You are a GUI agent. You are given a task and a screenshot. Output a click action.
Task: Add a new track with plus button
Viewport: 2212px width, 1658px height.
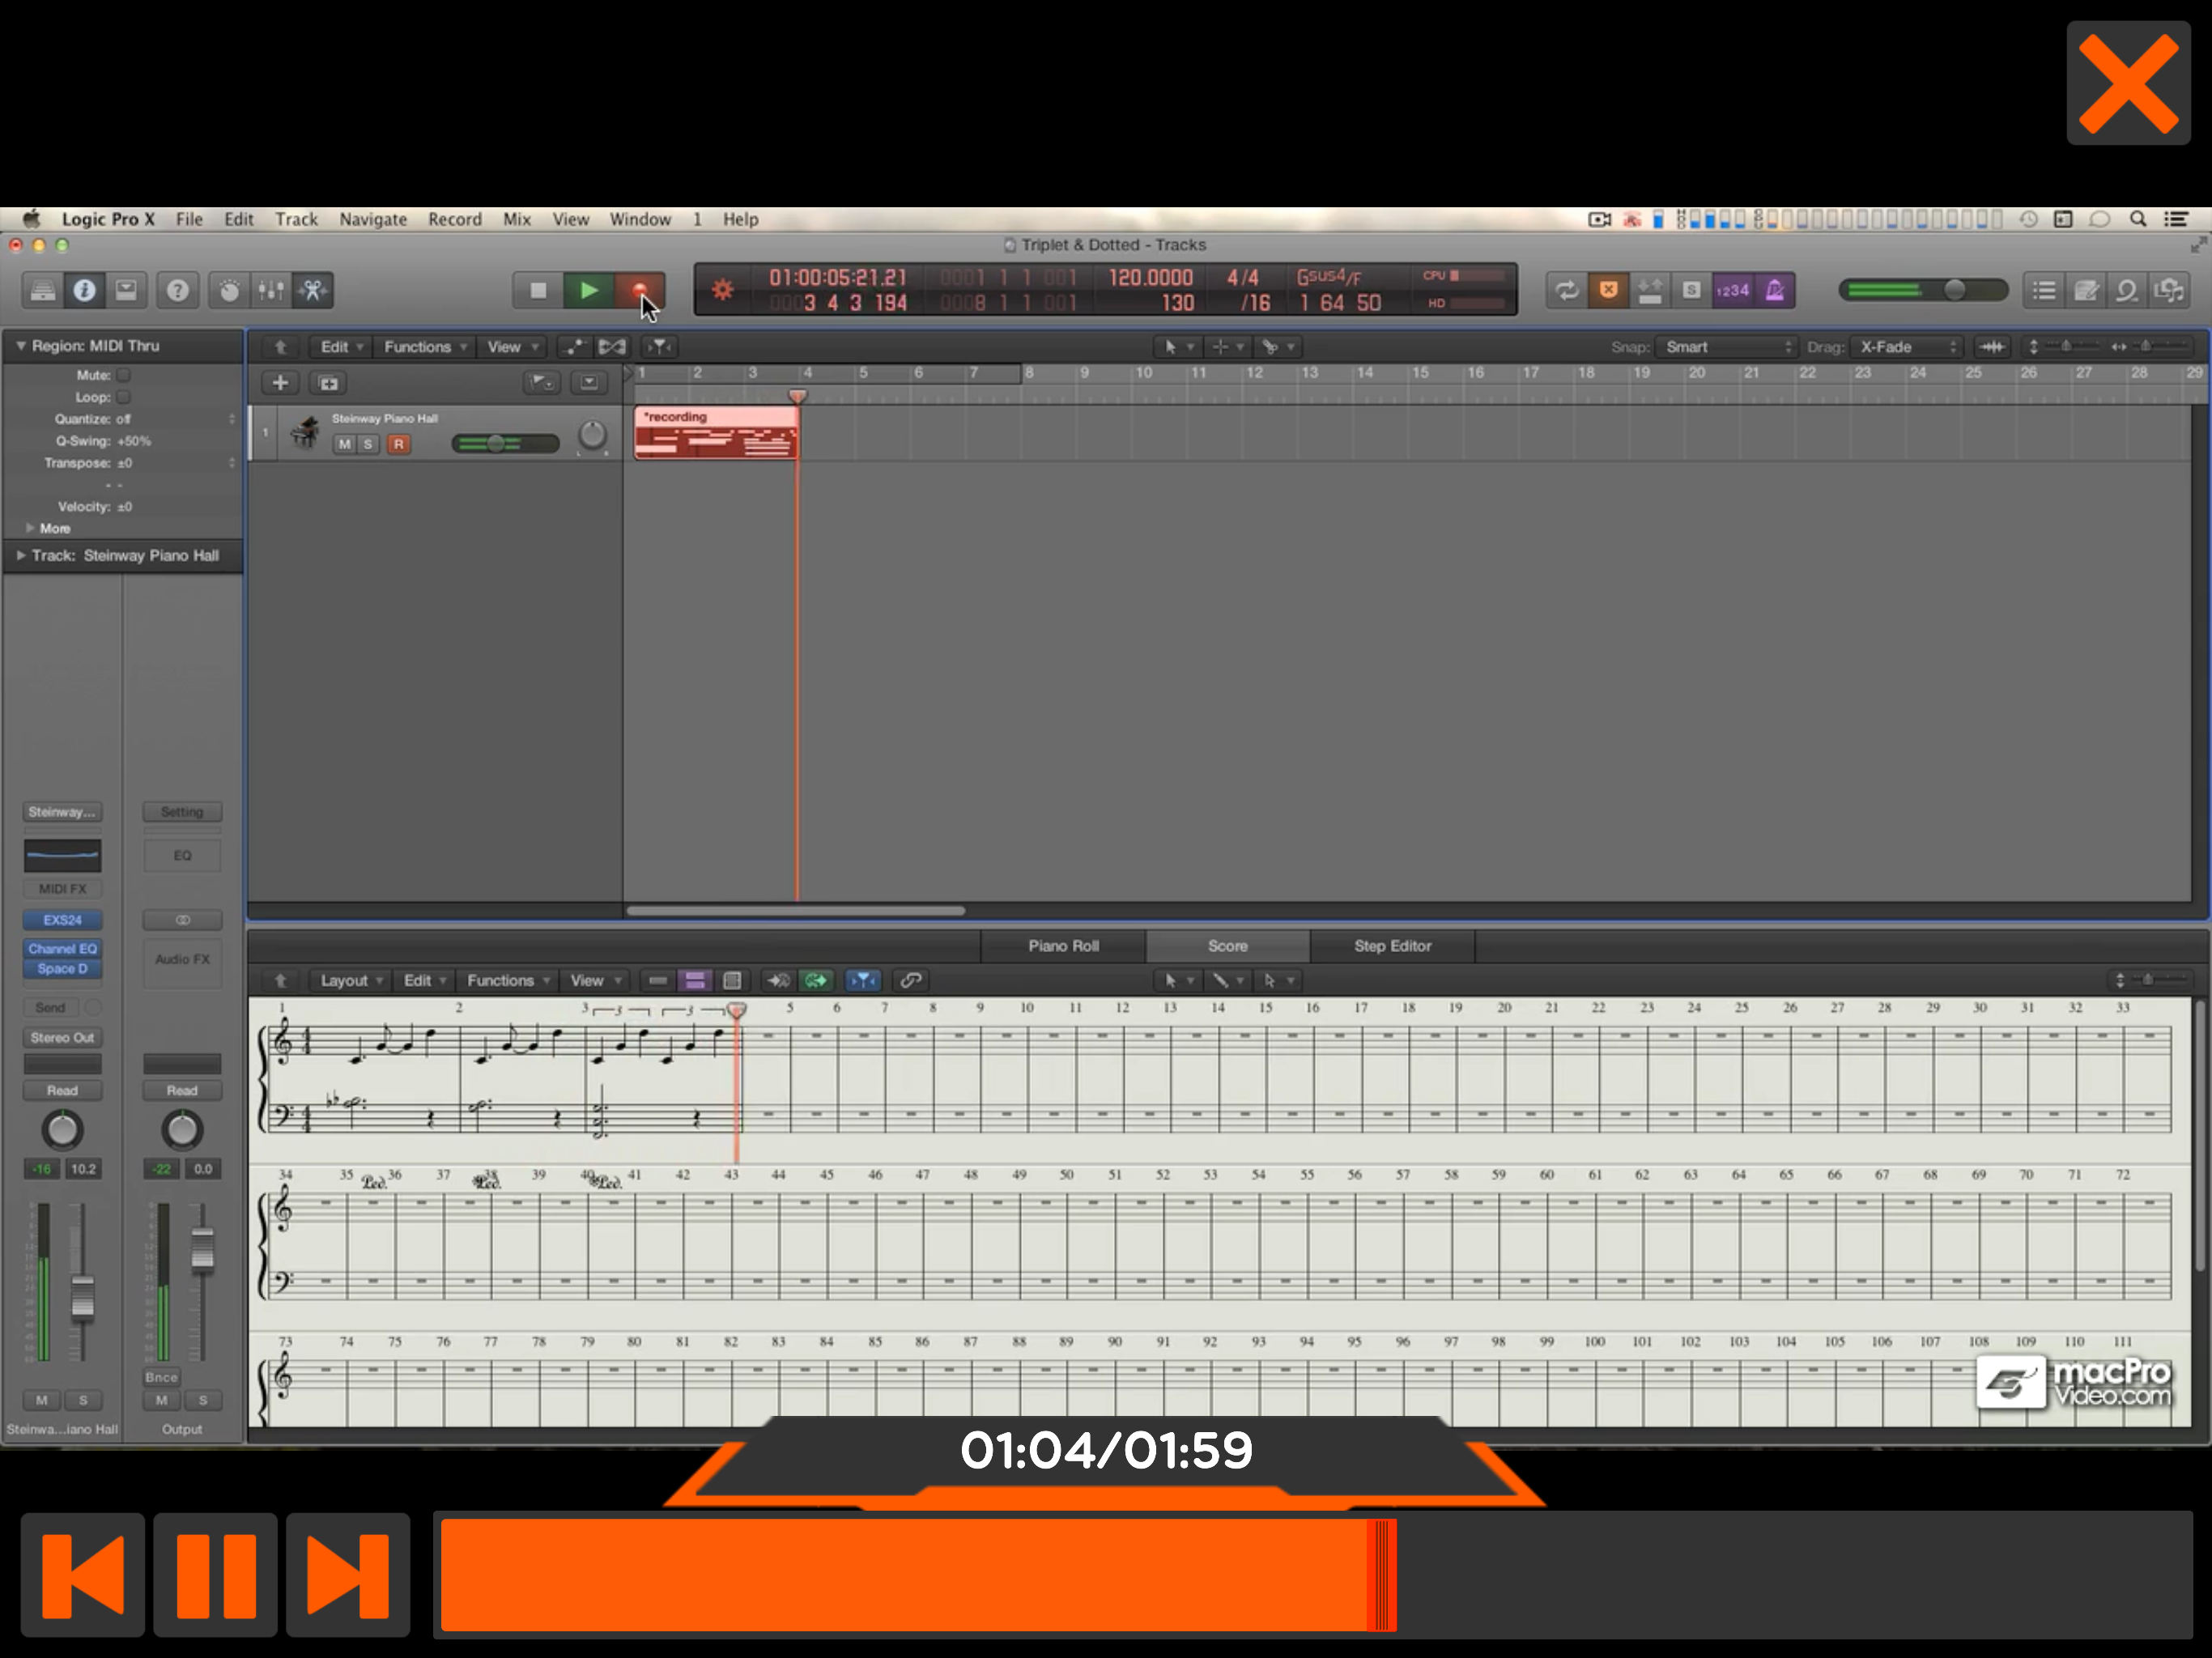280,382
